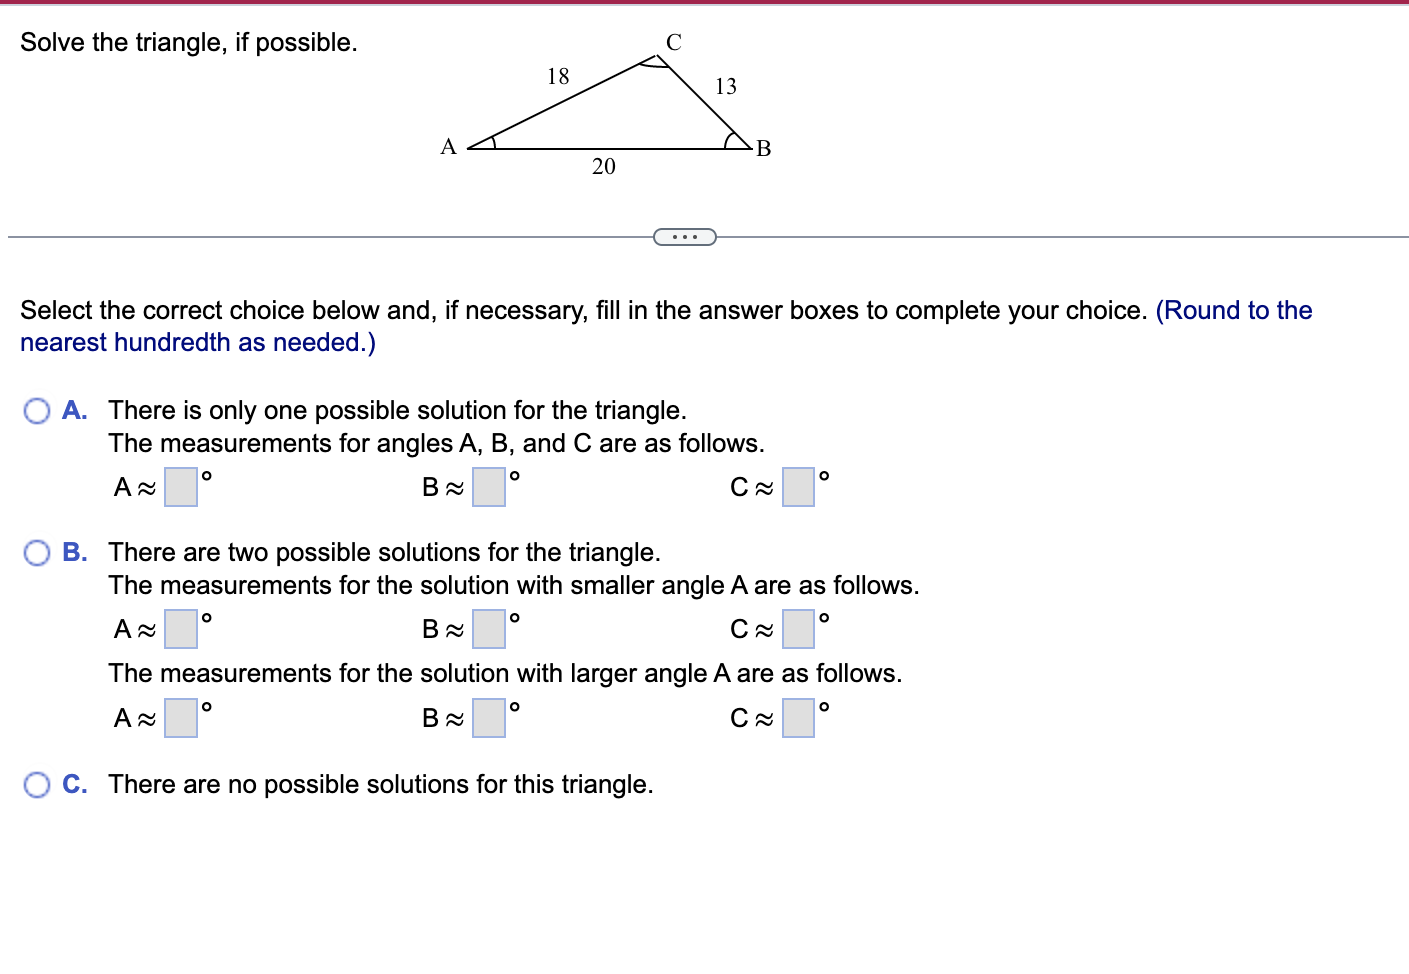Select radio button for choice B
This screenshot has width=1409, height=974.
coord(37,552)
